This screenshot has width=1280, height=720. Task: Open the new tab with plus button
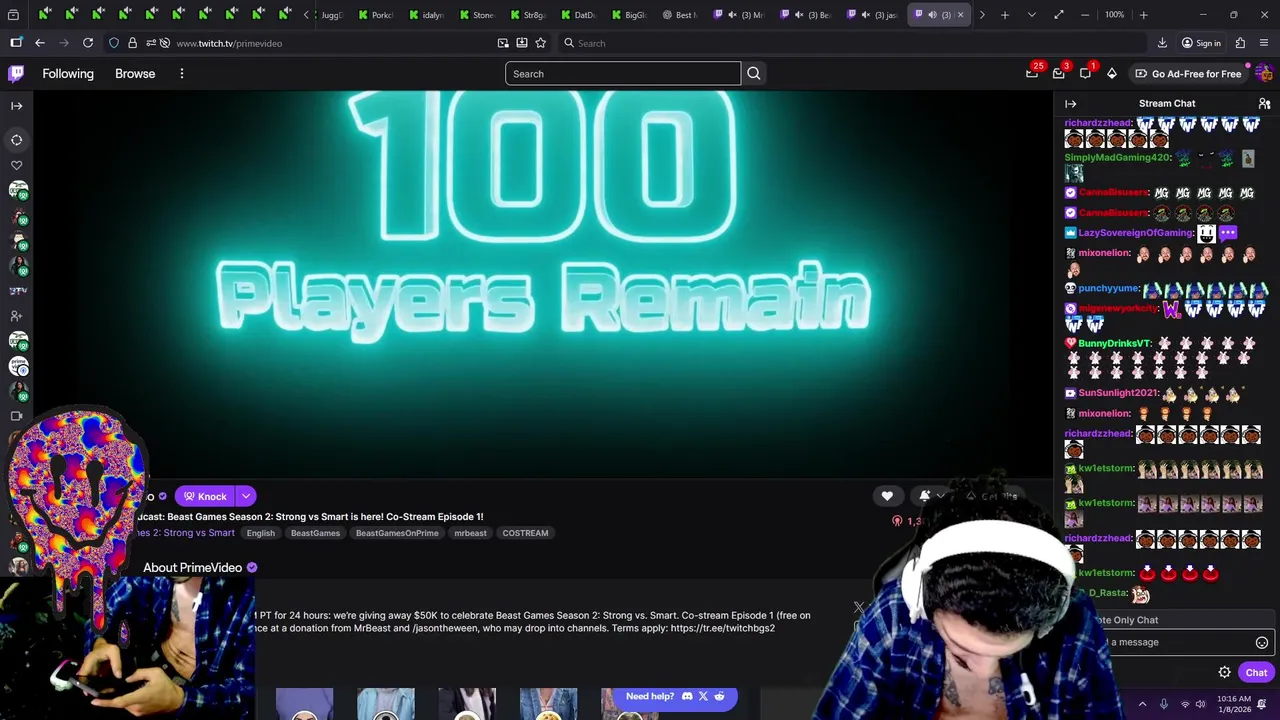[1005, 15]
